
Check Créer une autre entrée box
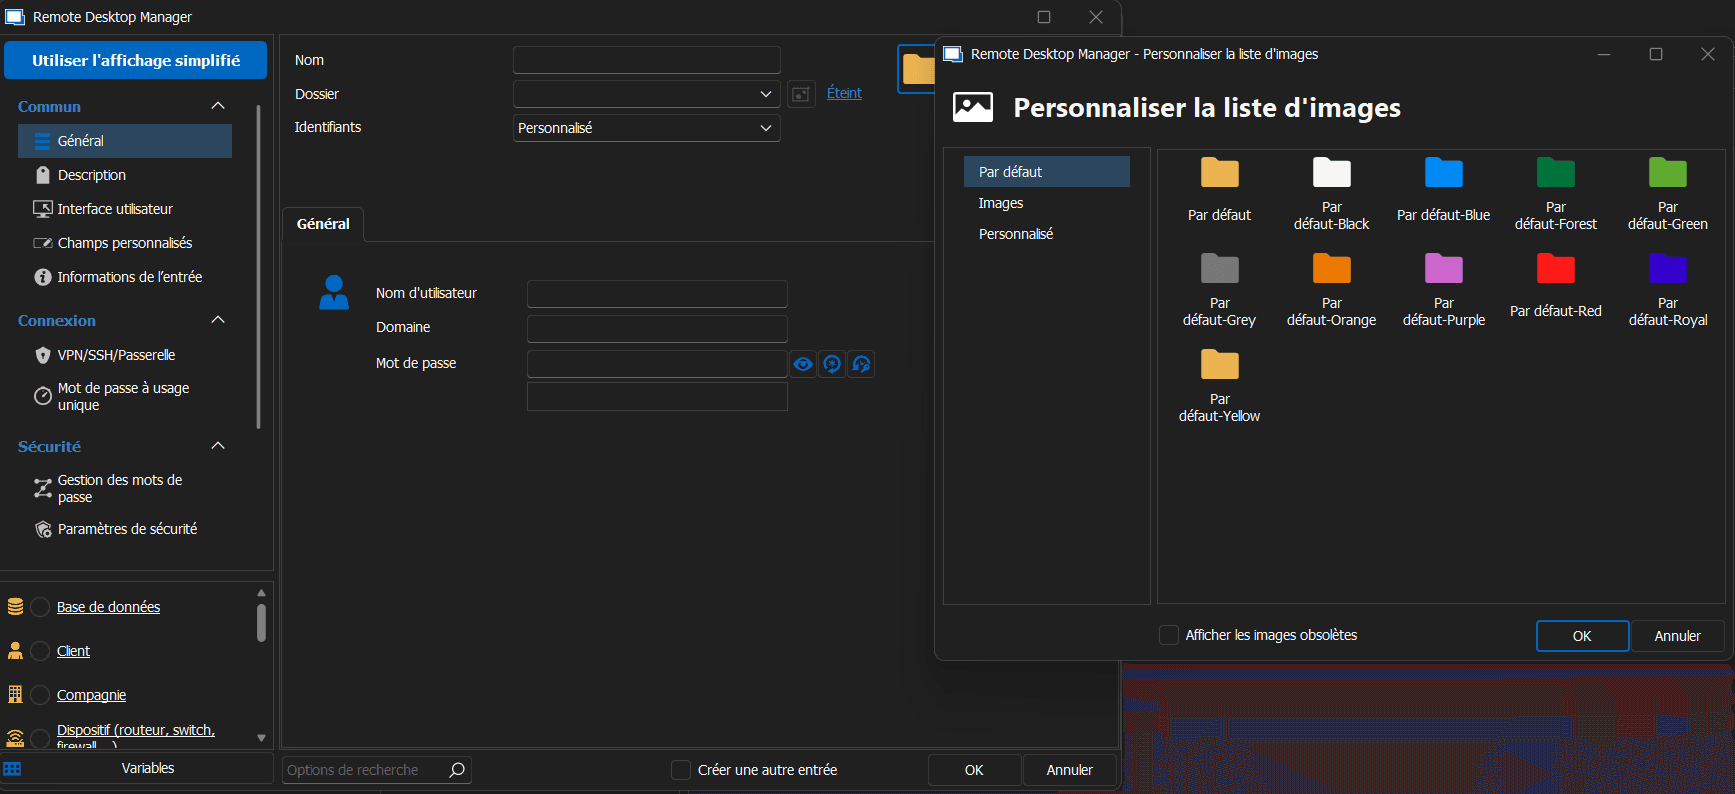(681, 770)
